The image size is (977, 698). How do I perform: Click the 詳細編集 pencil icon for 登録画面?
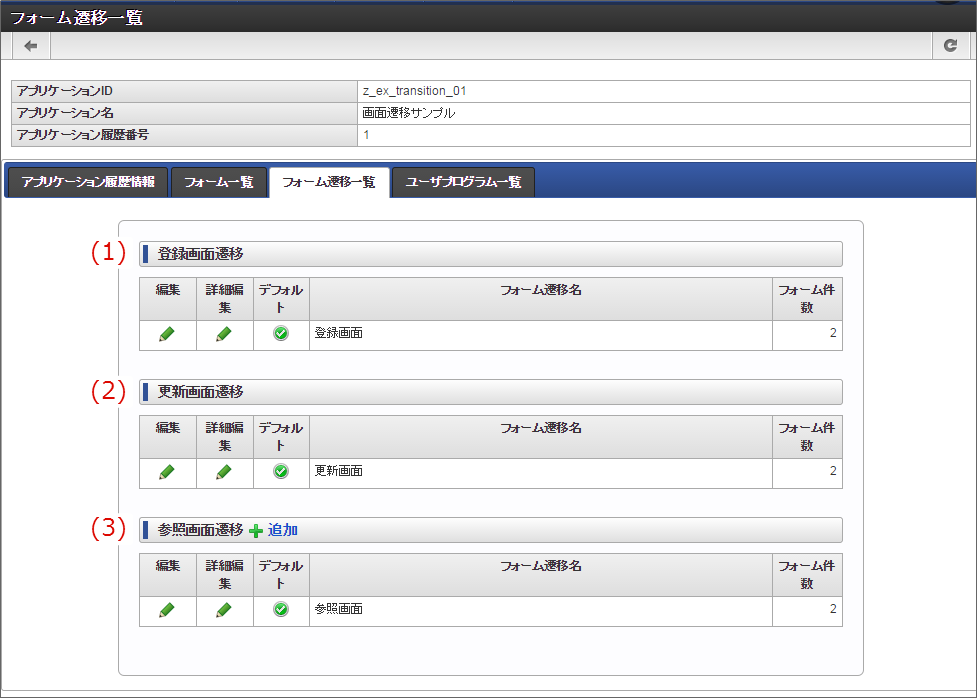224,334
